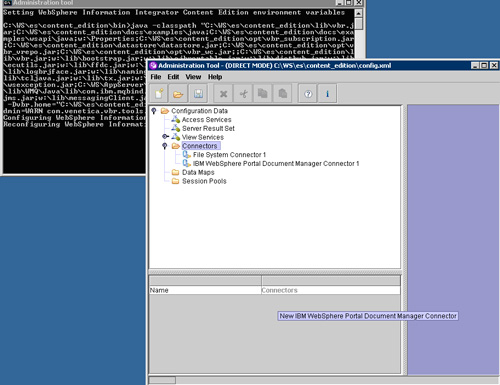Select IBM WebSphere Portal Document Manager Connector 1
This screenshot has height=385, width=500.
(x=276, y=163)
